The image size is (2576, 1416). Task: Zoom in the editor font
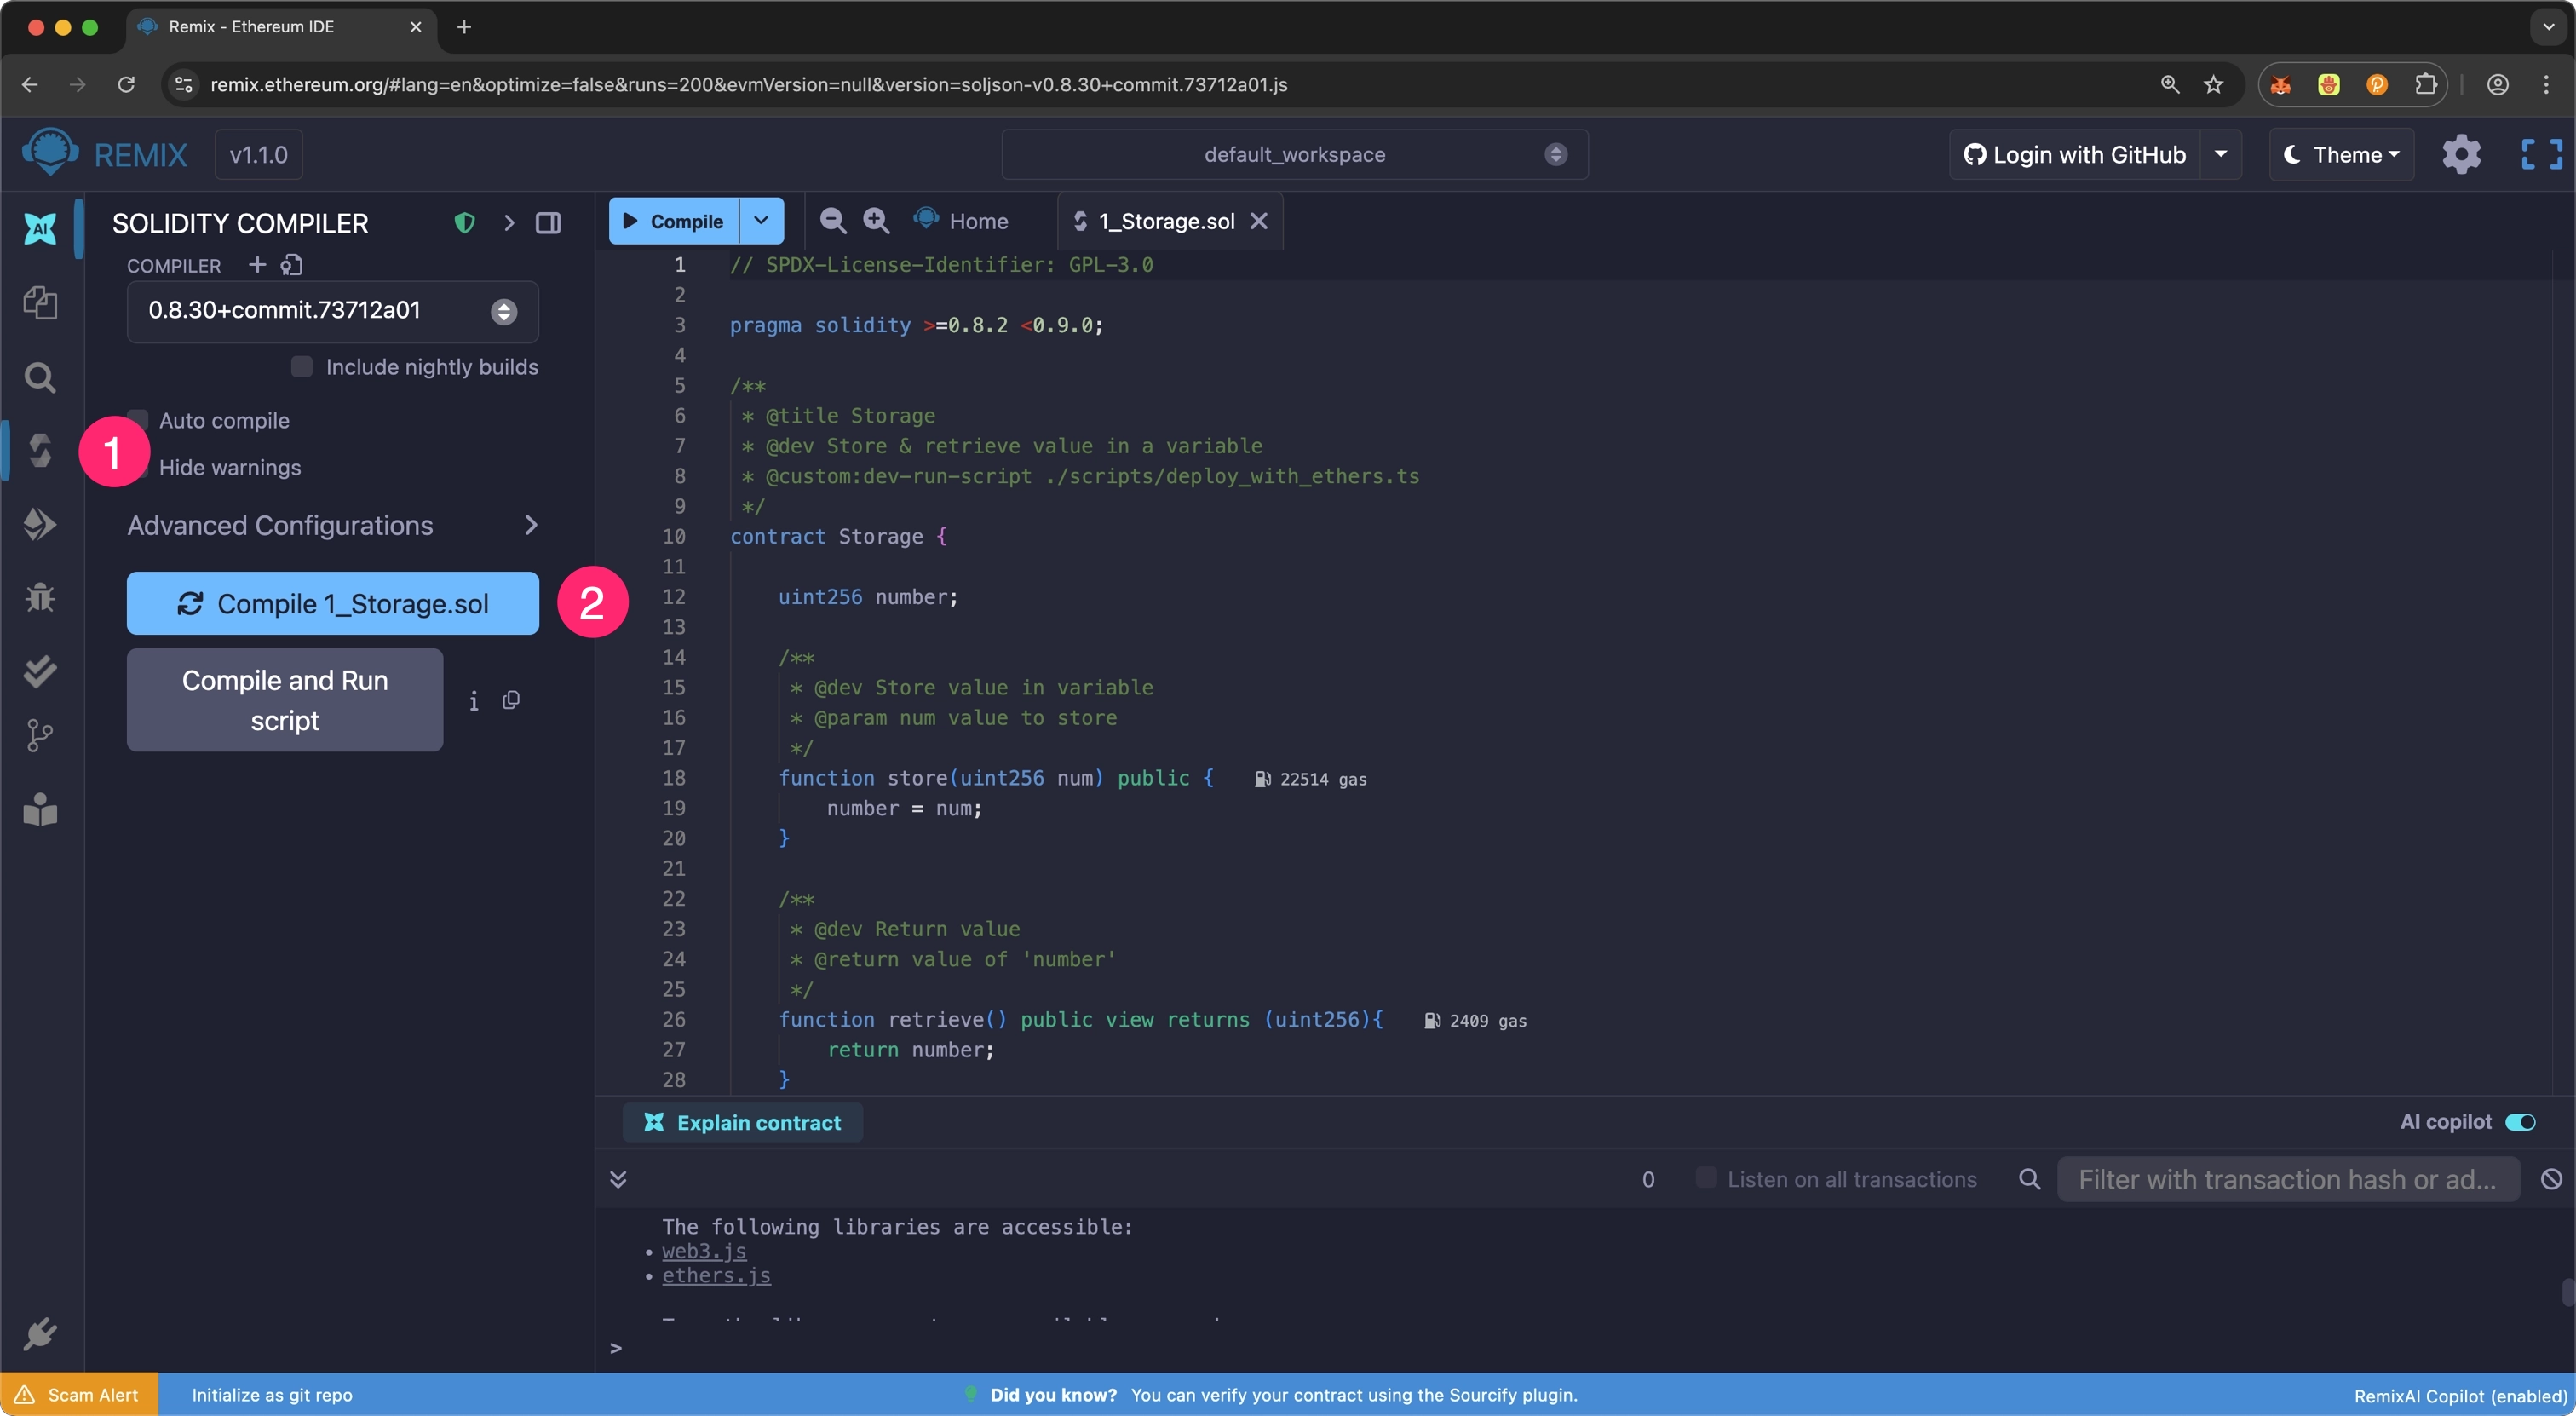[876, 221]
